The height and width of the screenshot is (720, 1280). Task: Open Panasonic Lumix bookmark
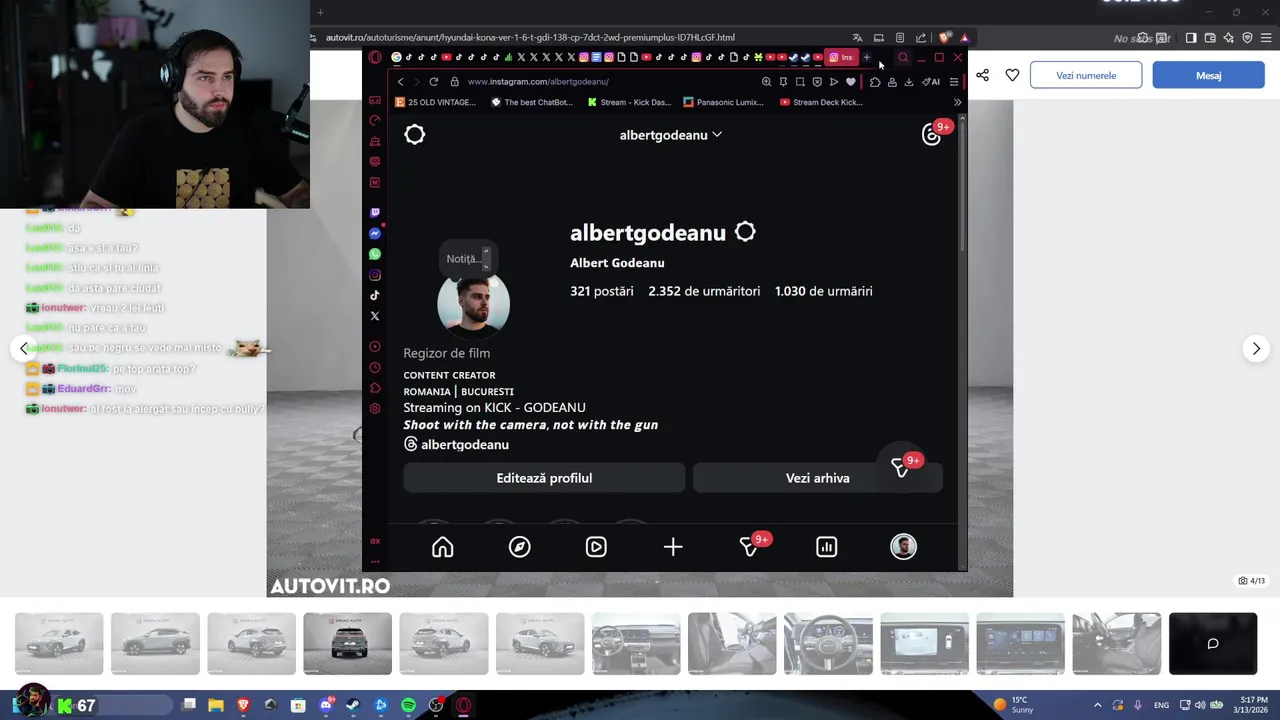click(x=724, y=102)
